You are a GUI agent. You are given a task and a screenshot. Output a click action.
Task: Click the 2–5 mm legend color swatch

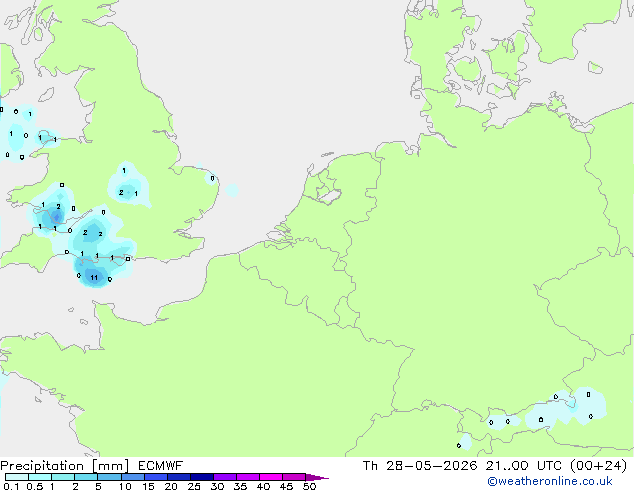tap(86, 477)
